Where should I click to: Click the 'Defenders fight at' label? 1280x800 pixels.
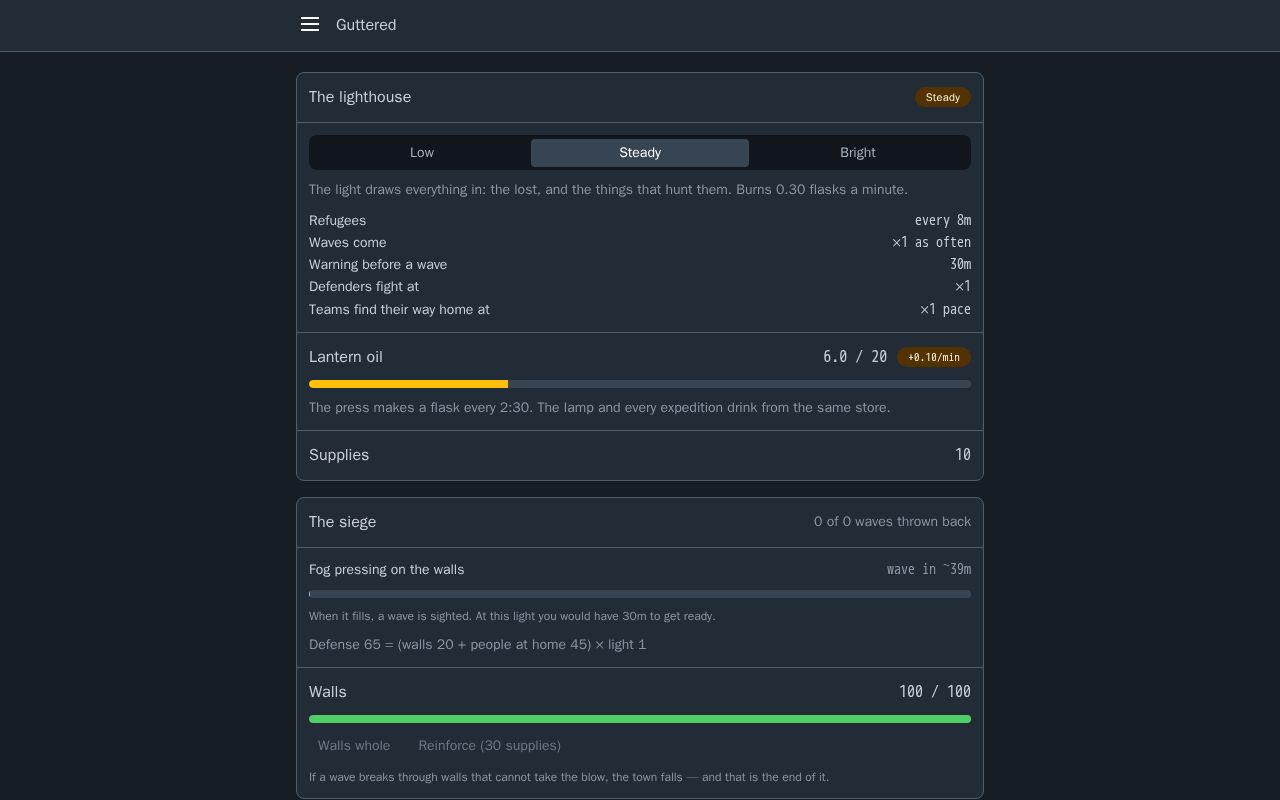tap(364, 286)
